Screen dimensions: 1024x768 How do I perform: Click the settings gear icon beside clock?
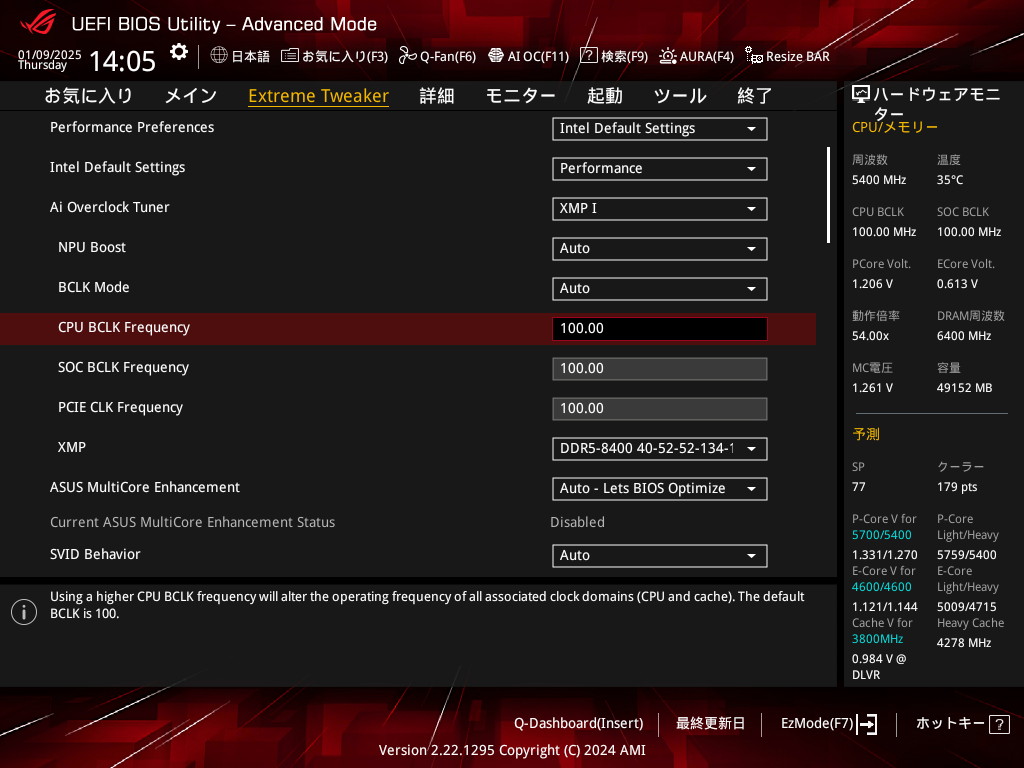pos(178,52)
